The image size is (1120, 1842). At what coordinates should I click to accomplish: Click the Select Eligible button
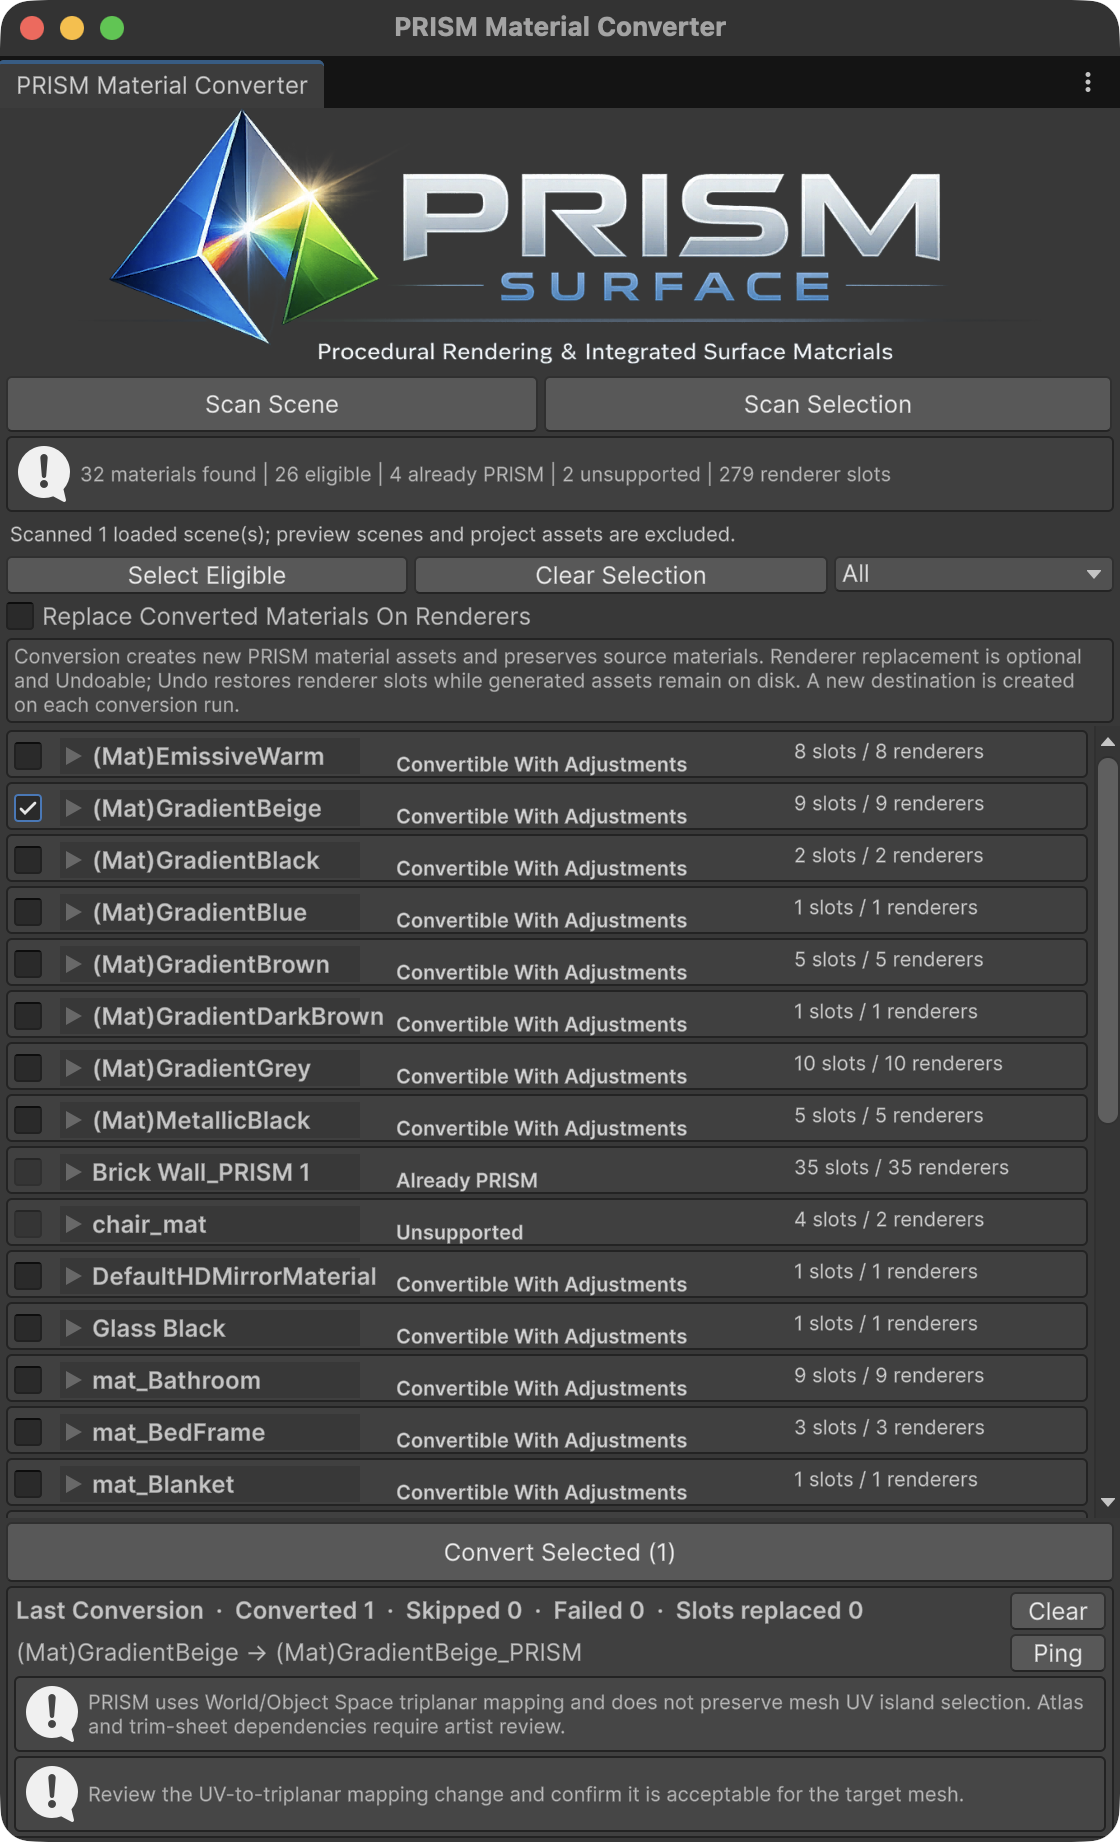pyautogui.click(x=207, y=575)
